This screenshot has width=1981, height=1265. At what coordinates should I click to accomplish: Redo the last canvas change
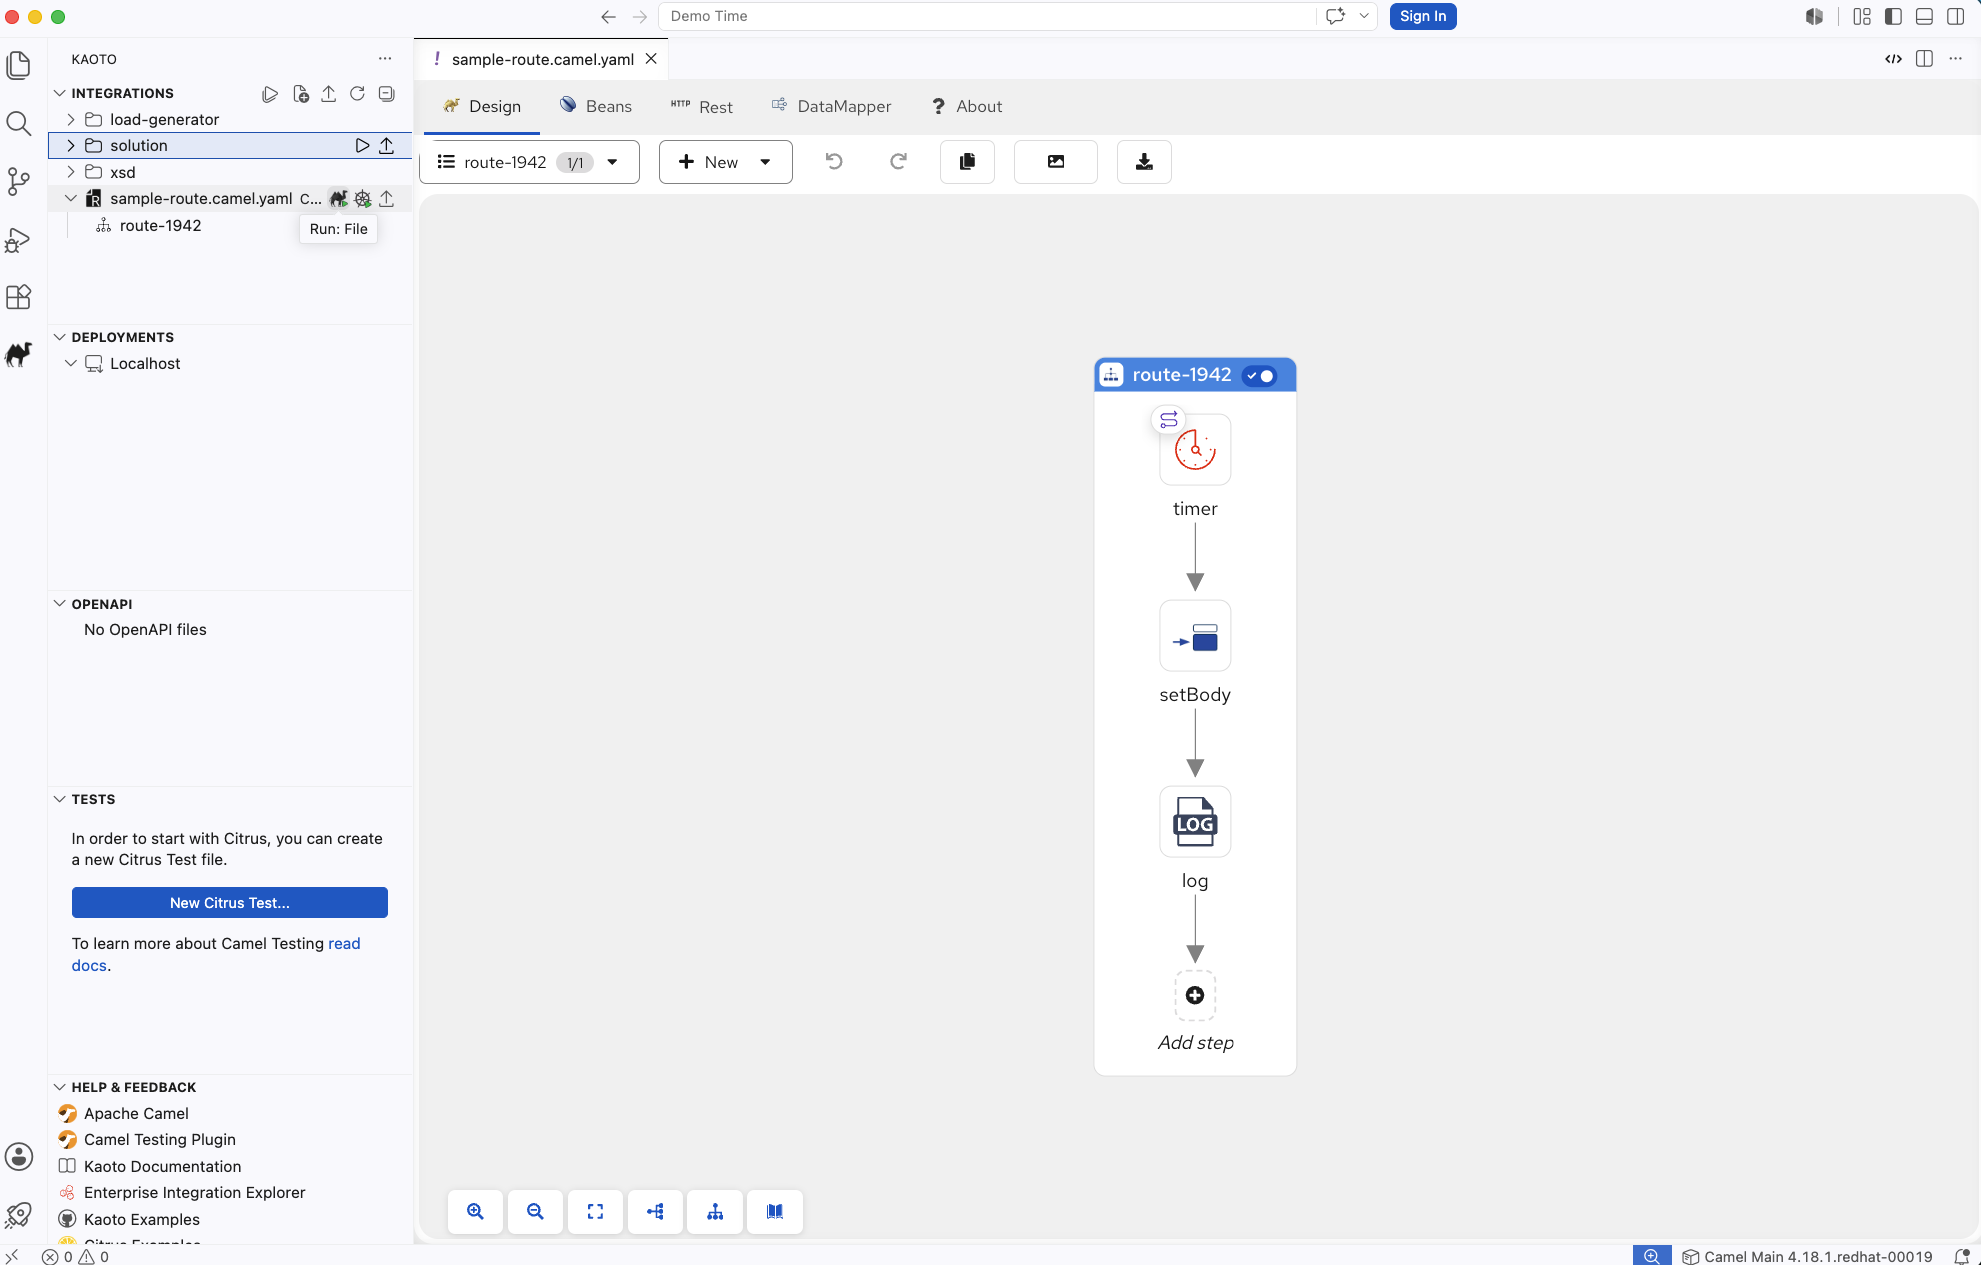point(898,162)
